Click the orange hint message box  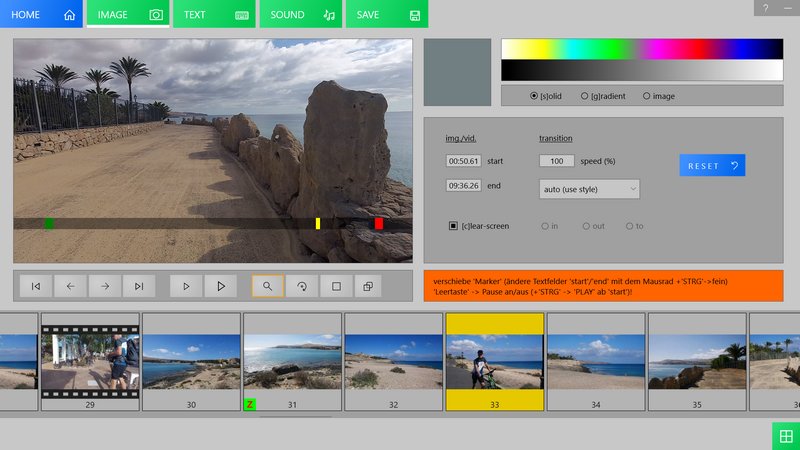click(x=604, y=286)
